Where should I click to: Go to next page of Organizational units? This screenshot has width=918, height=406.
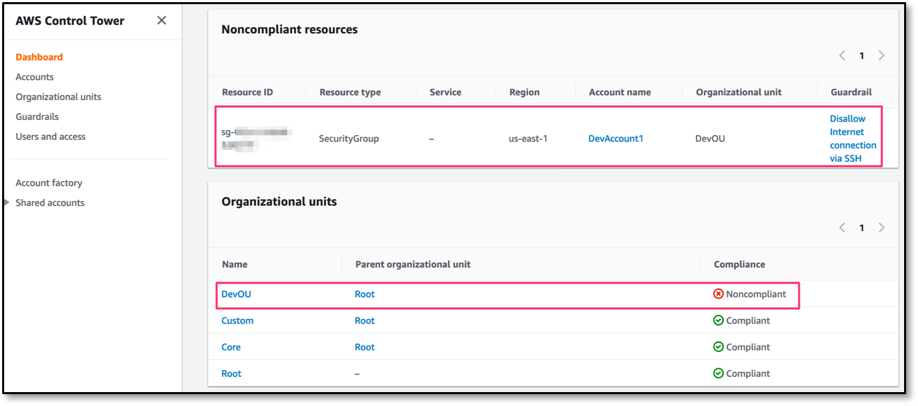coord(881,227)
